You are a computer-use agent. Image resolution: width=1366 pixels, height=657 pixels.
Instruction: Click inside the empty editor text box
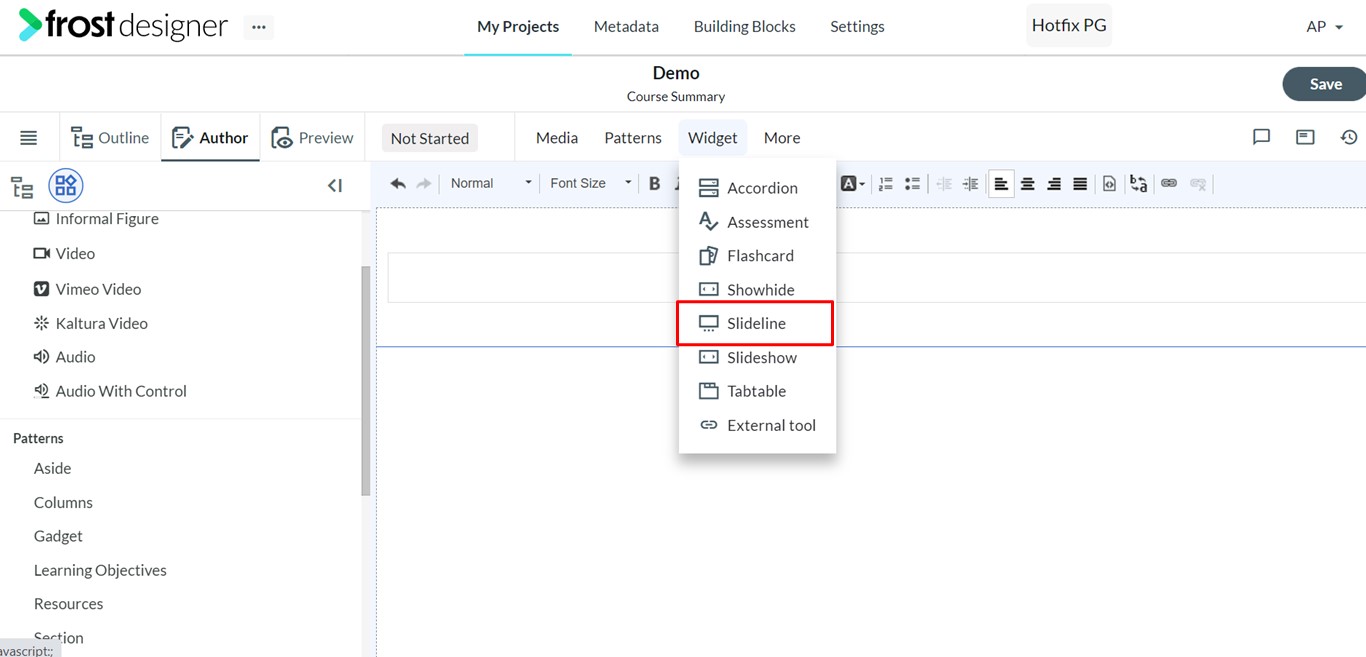tap(876, 277)
